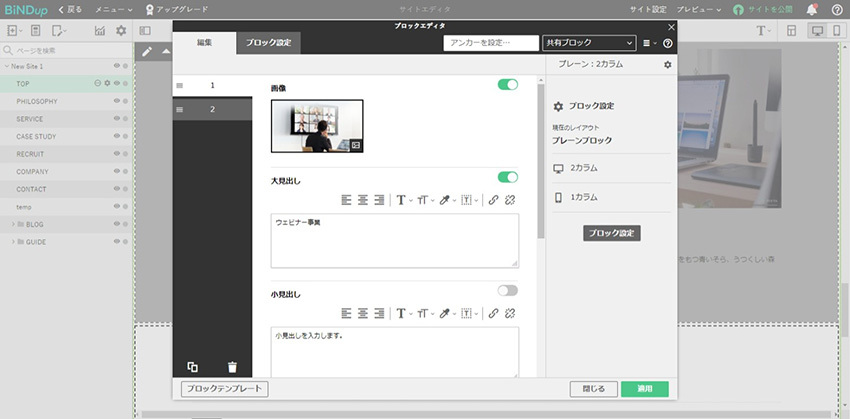This screenshot has height=419, width=850.
Task: Enable the 小見出し toggle switch
Action: point(507,290)
